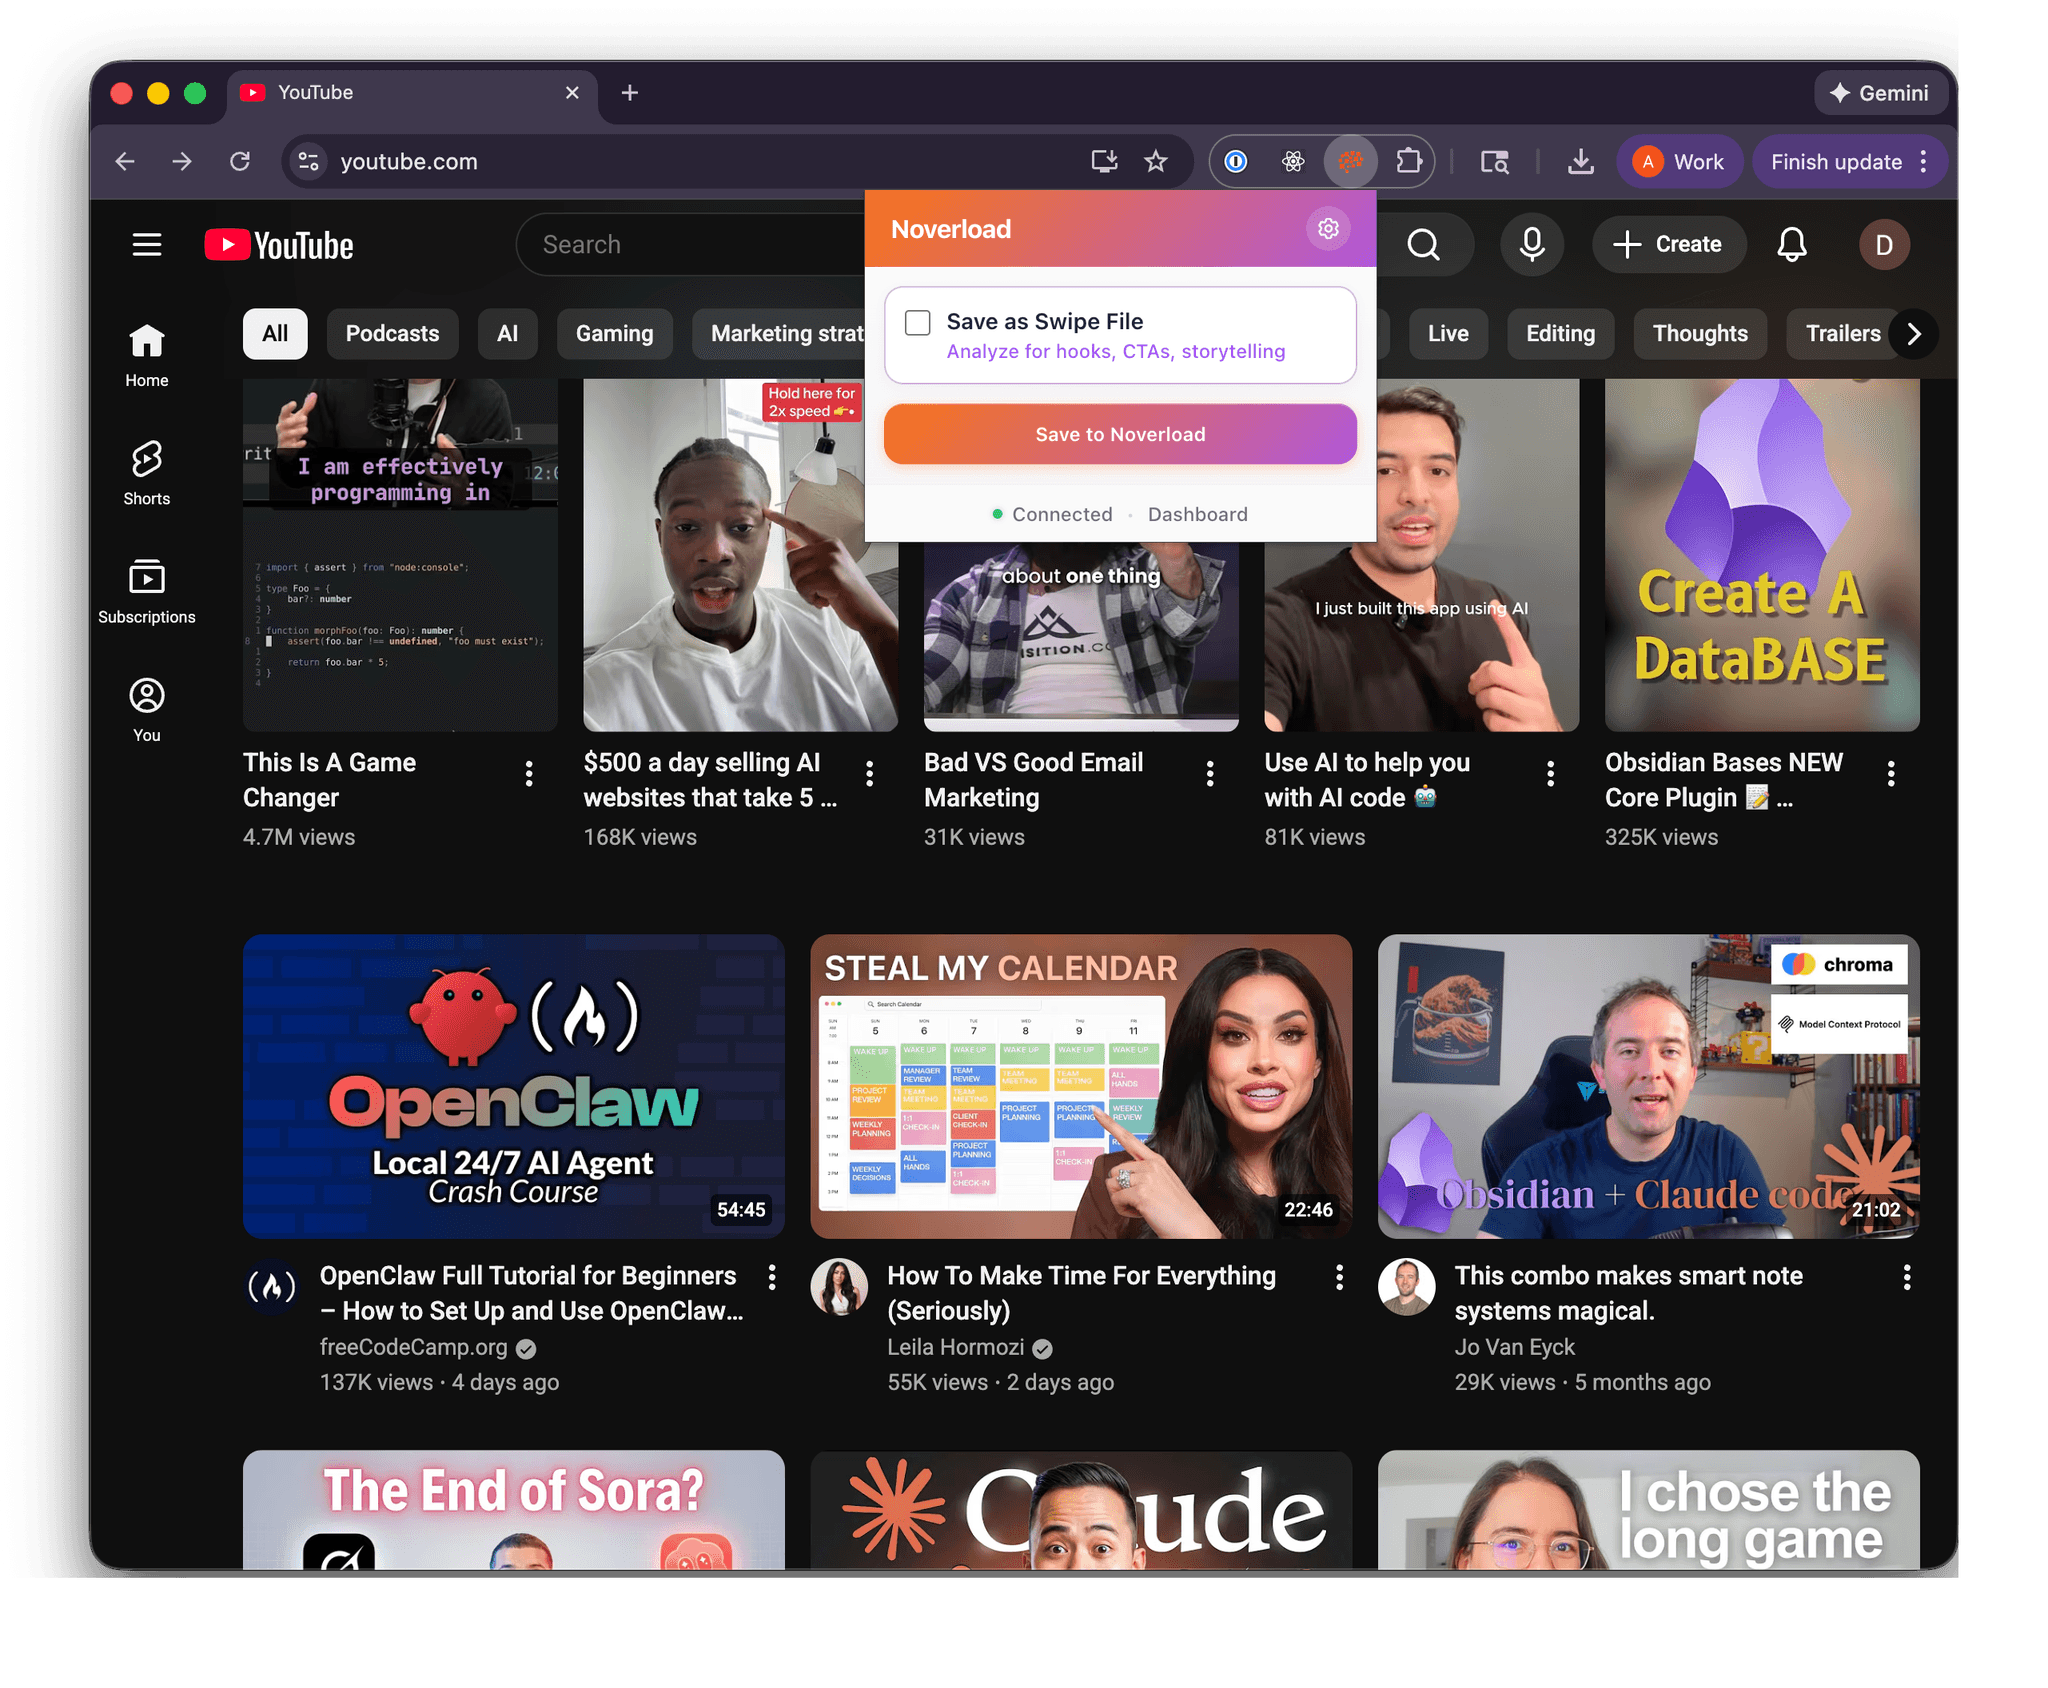Click the YouTube logo

tap(279, 245)
